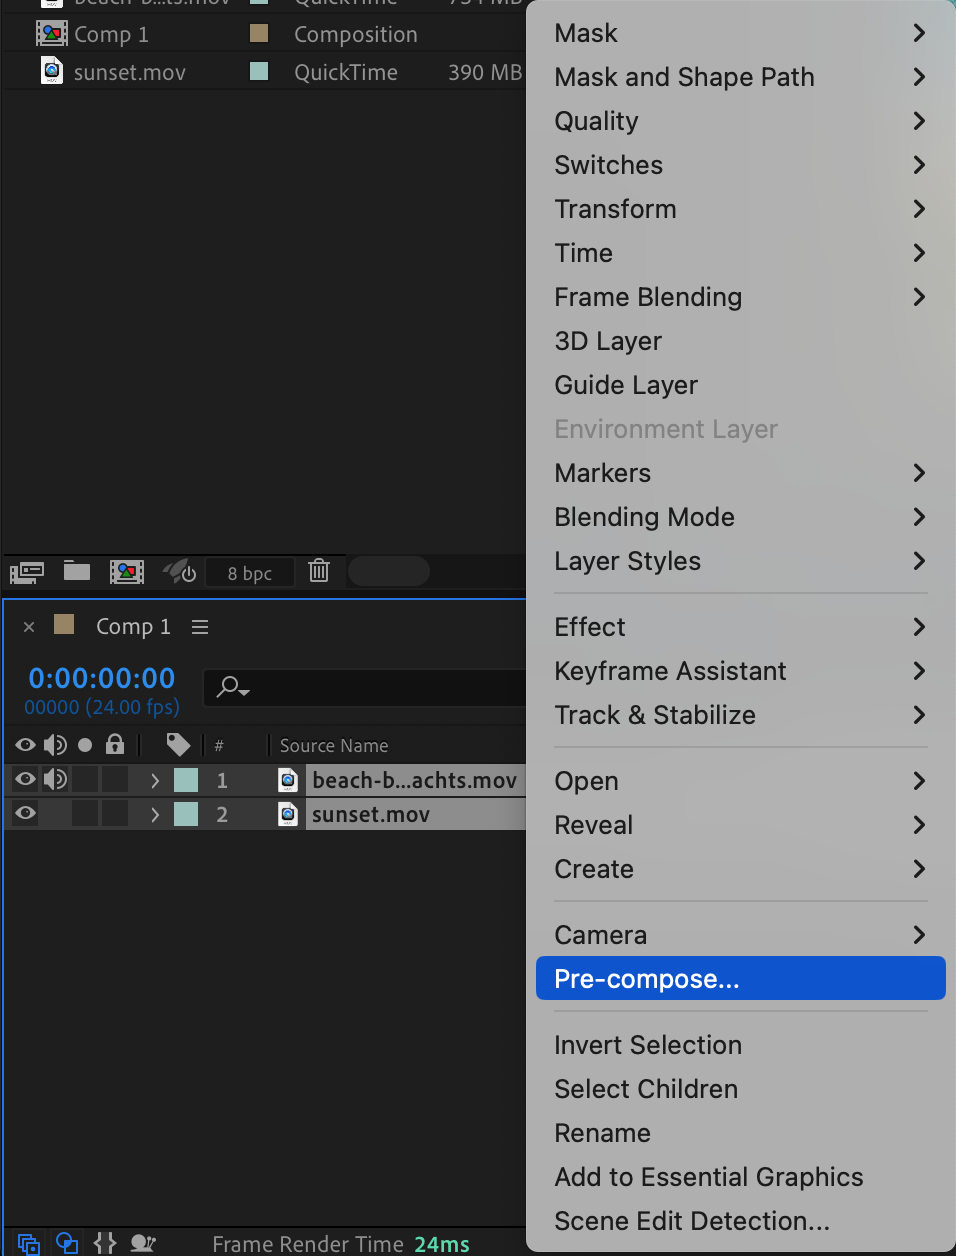Create a new folder in Project panel
The width and height of the screenshot is (956, 1256).
[x=77, y=571]
